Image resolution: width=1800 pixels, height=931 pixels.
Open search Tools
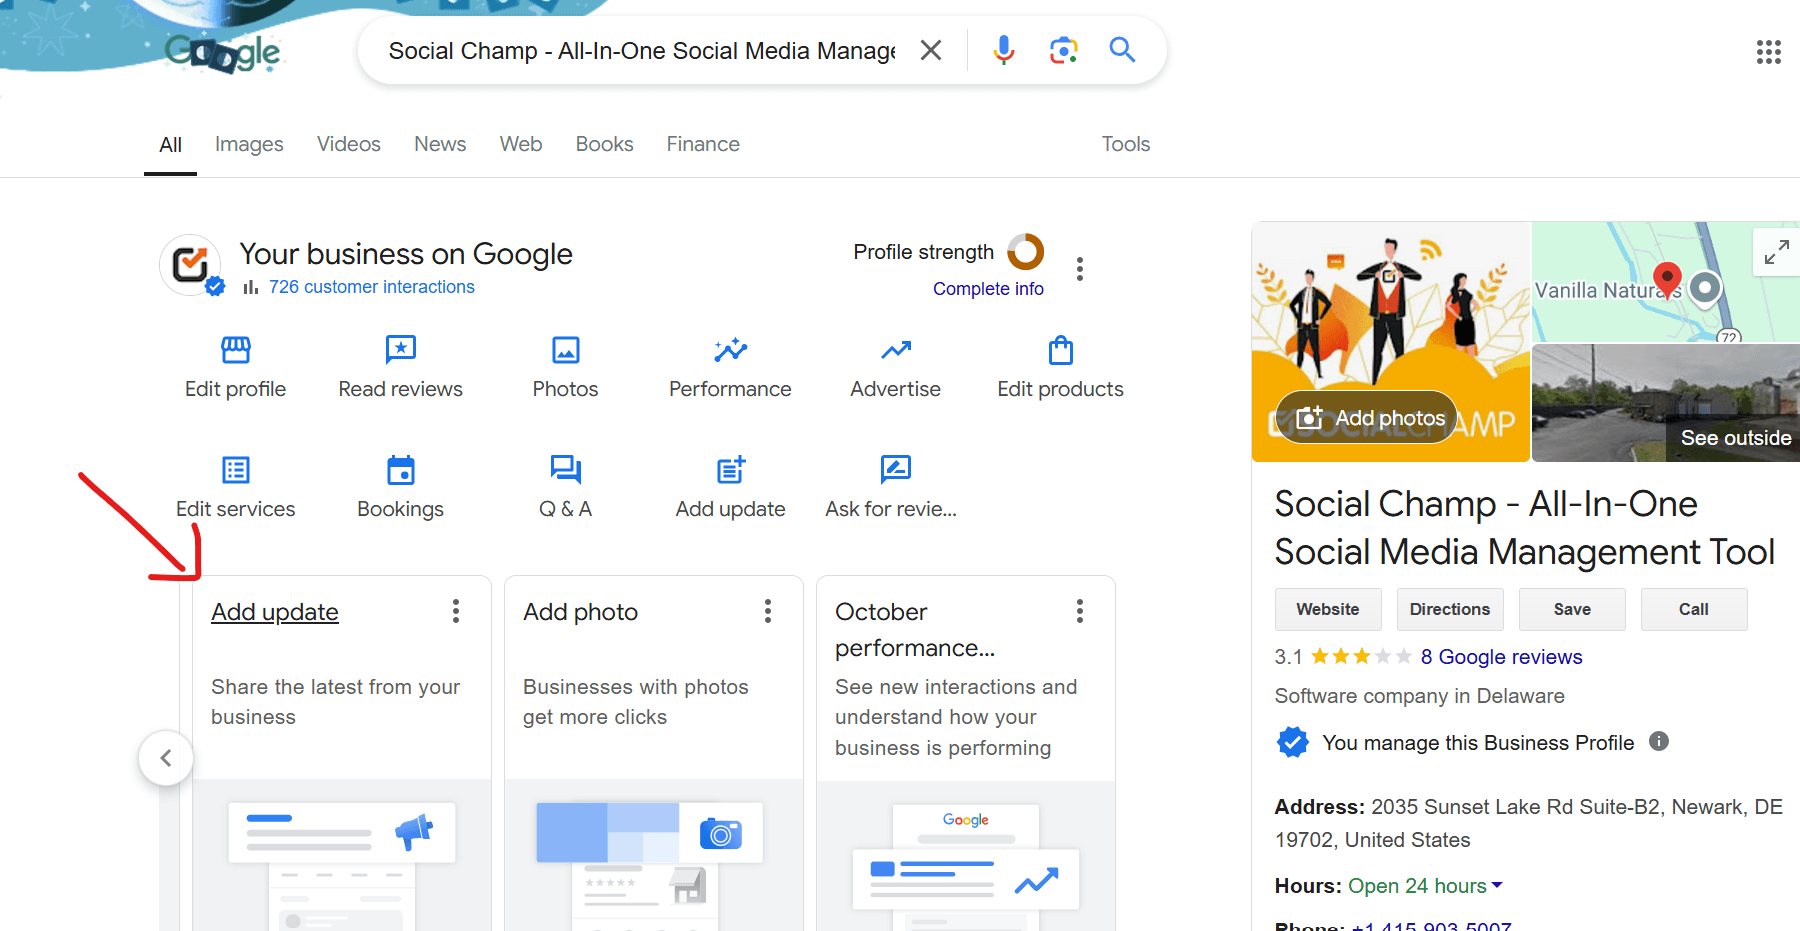pos(1126,145)
